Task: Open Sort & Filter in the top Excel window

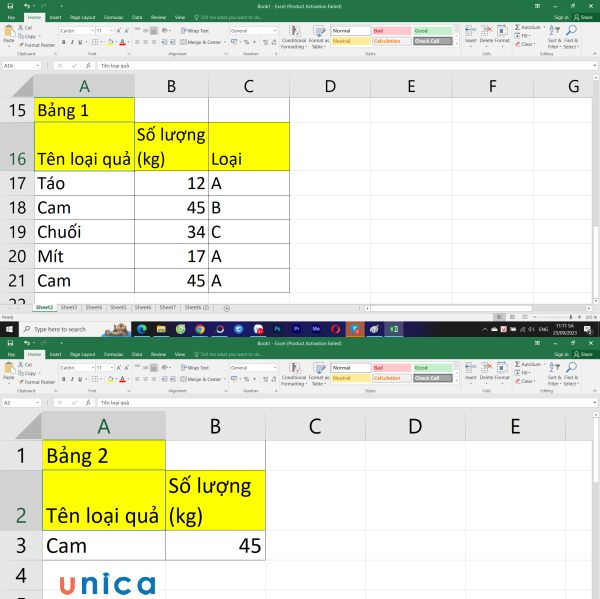Action: click(554, 37)
